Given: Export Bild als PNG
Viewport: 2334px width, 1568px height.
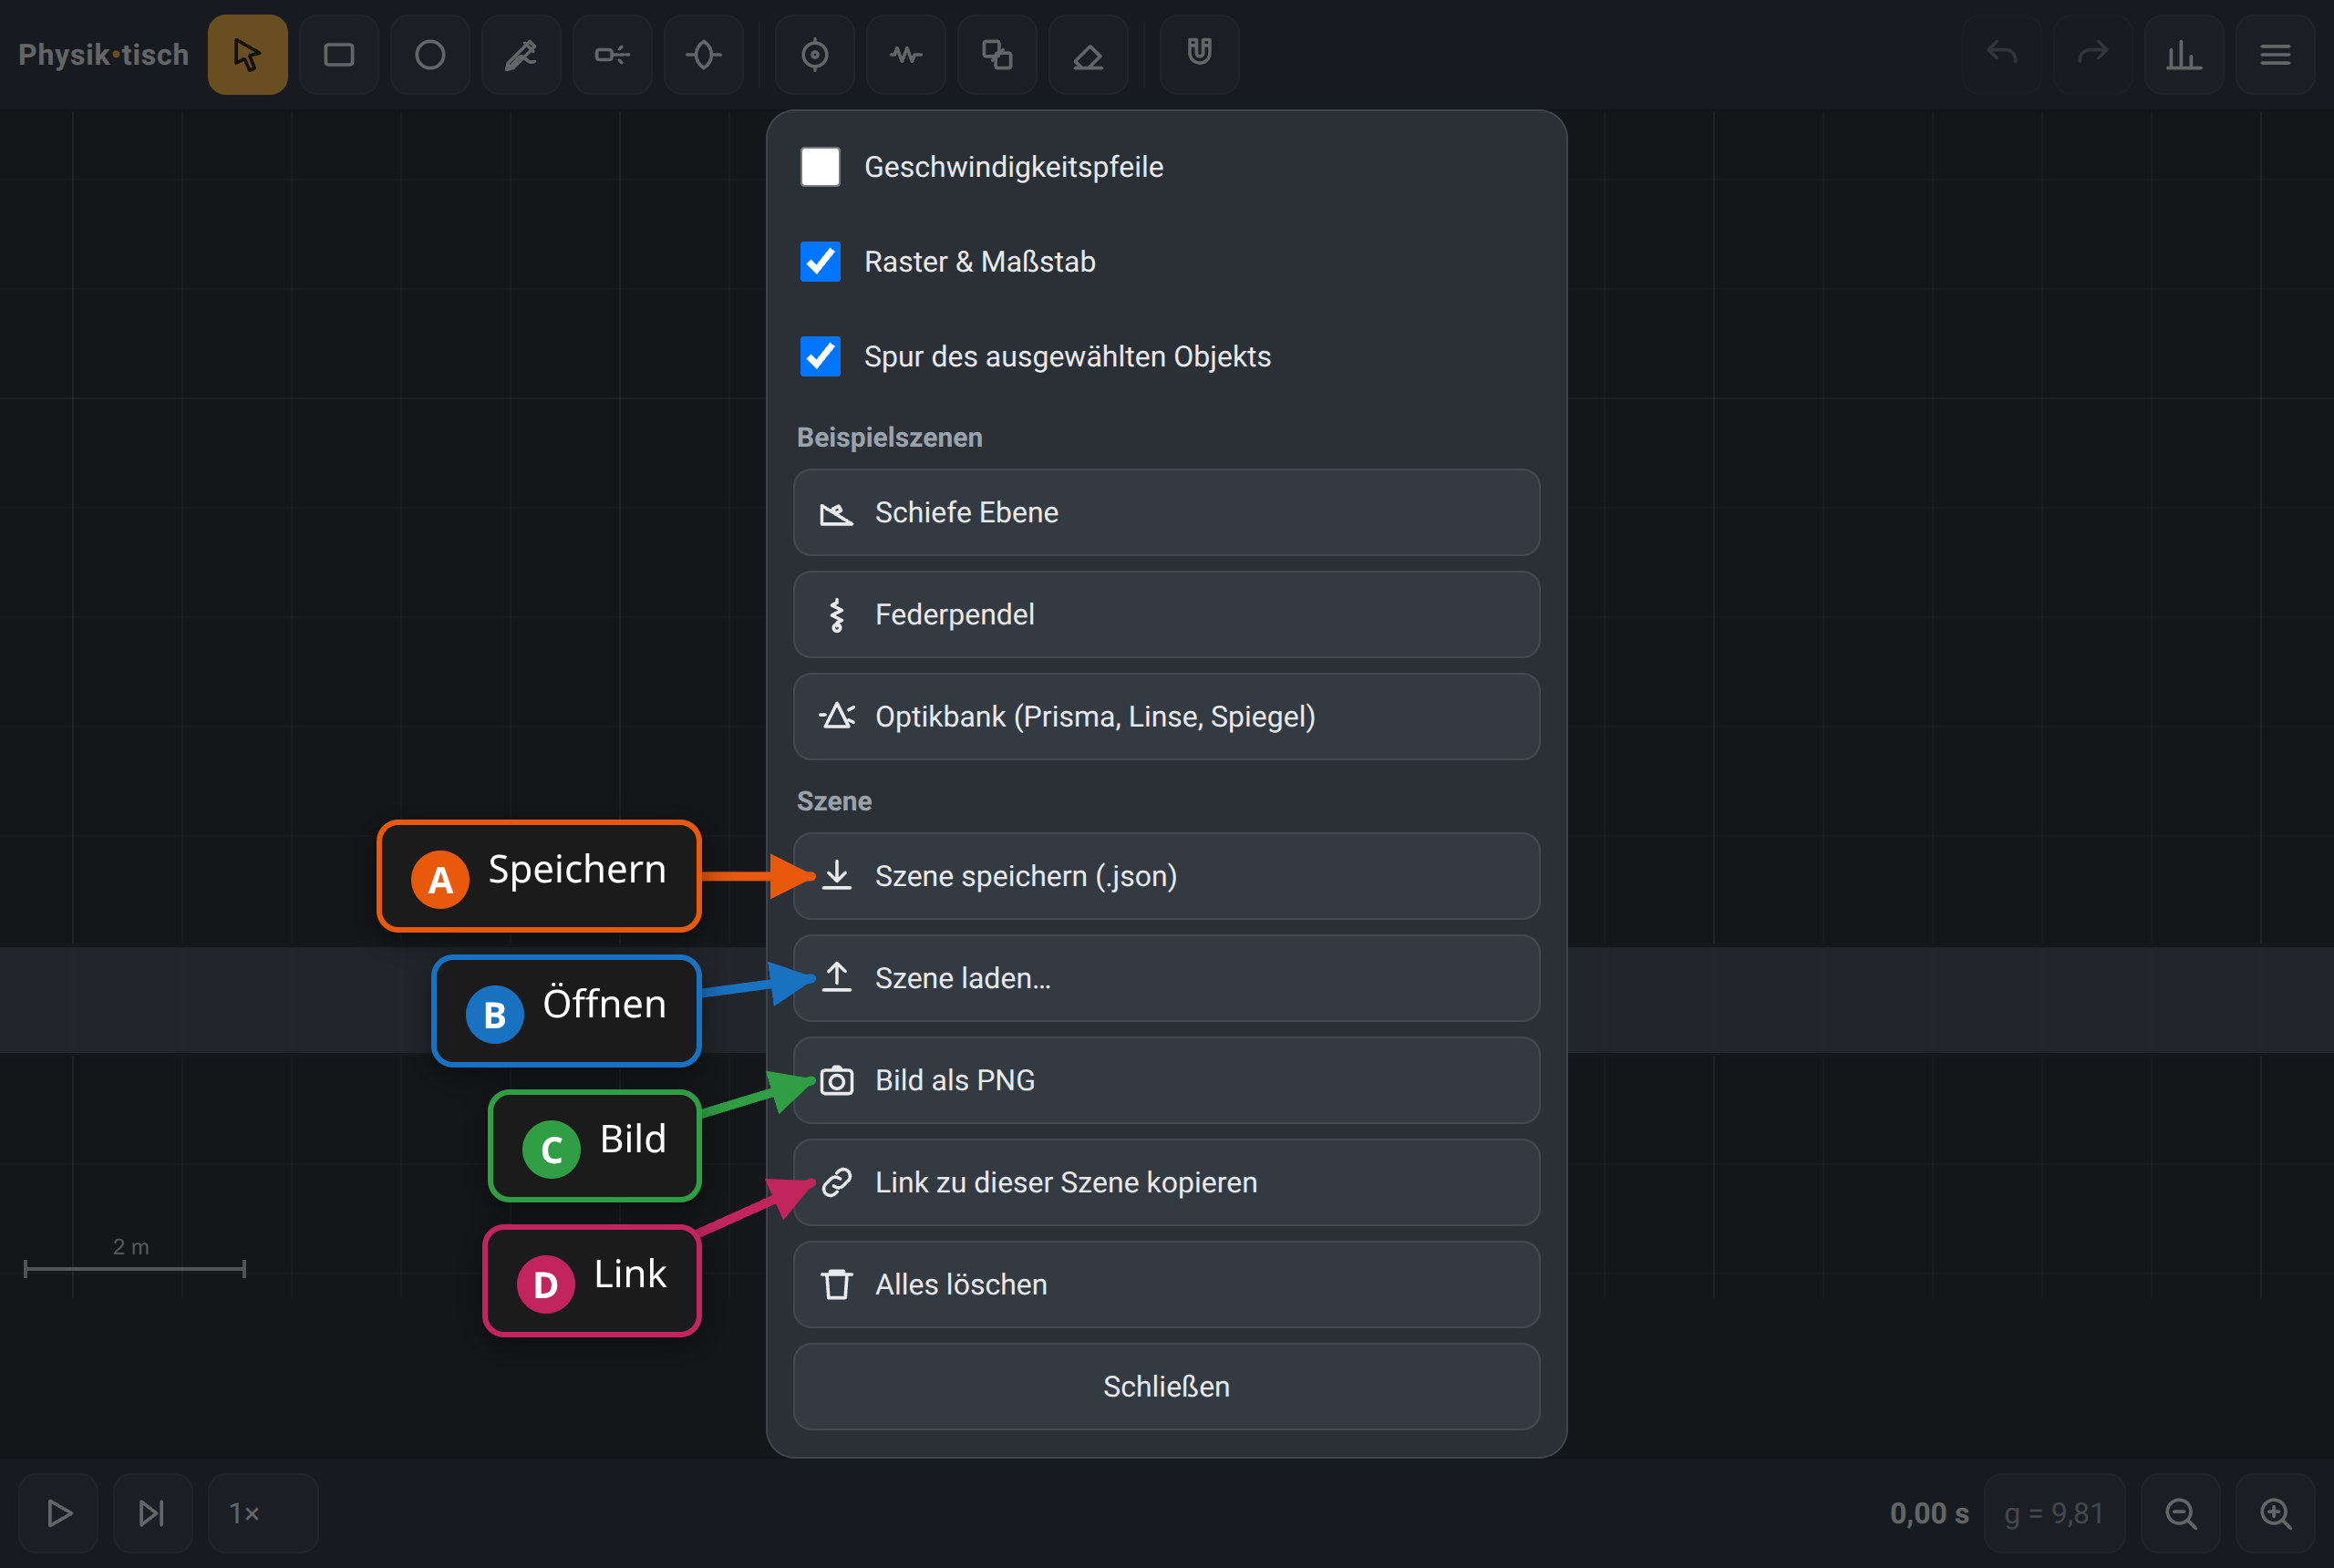Looking at the screenshot, I should click(1166, 1080).
